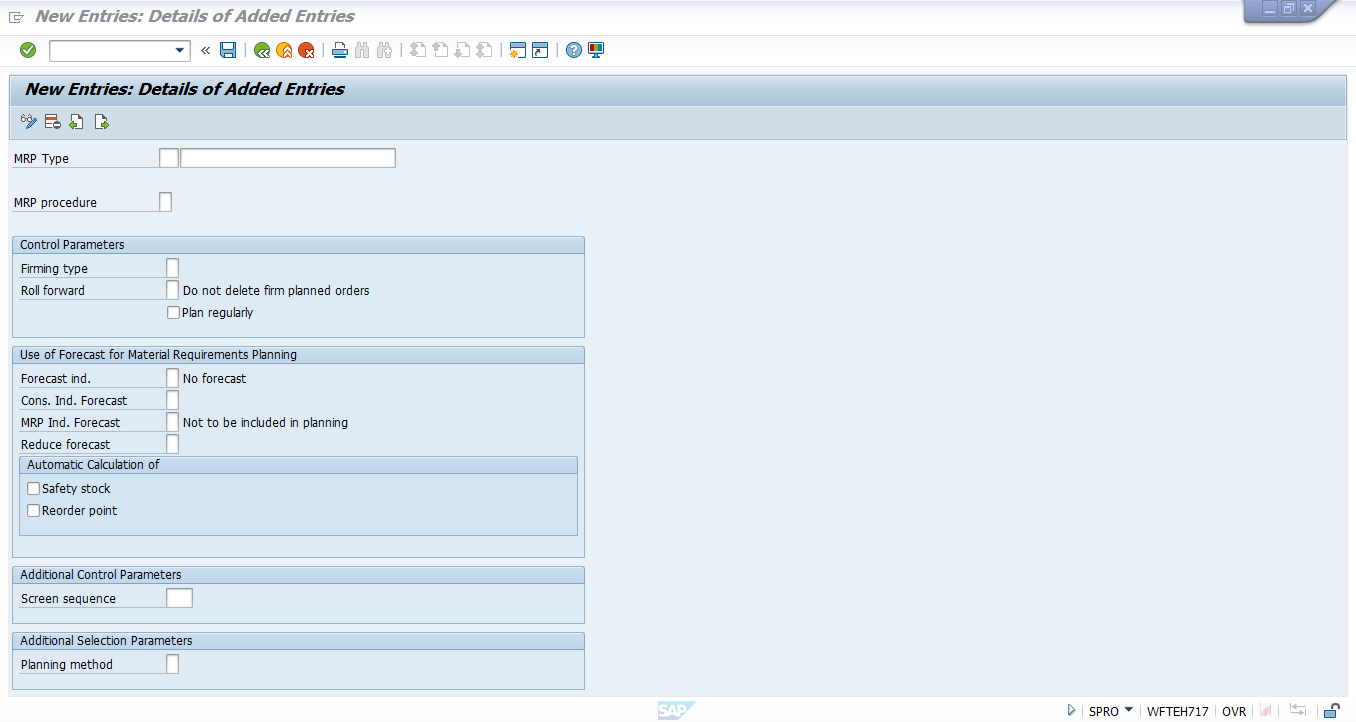The width and height of the screenshot is (1356, 722).
Task: Click the Print icon
Action: click(x=340, y=50)
